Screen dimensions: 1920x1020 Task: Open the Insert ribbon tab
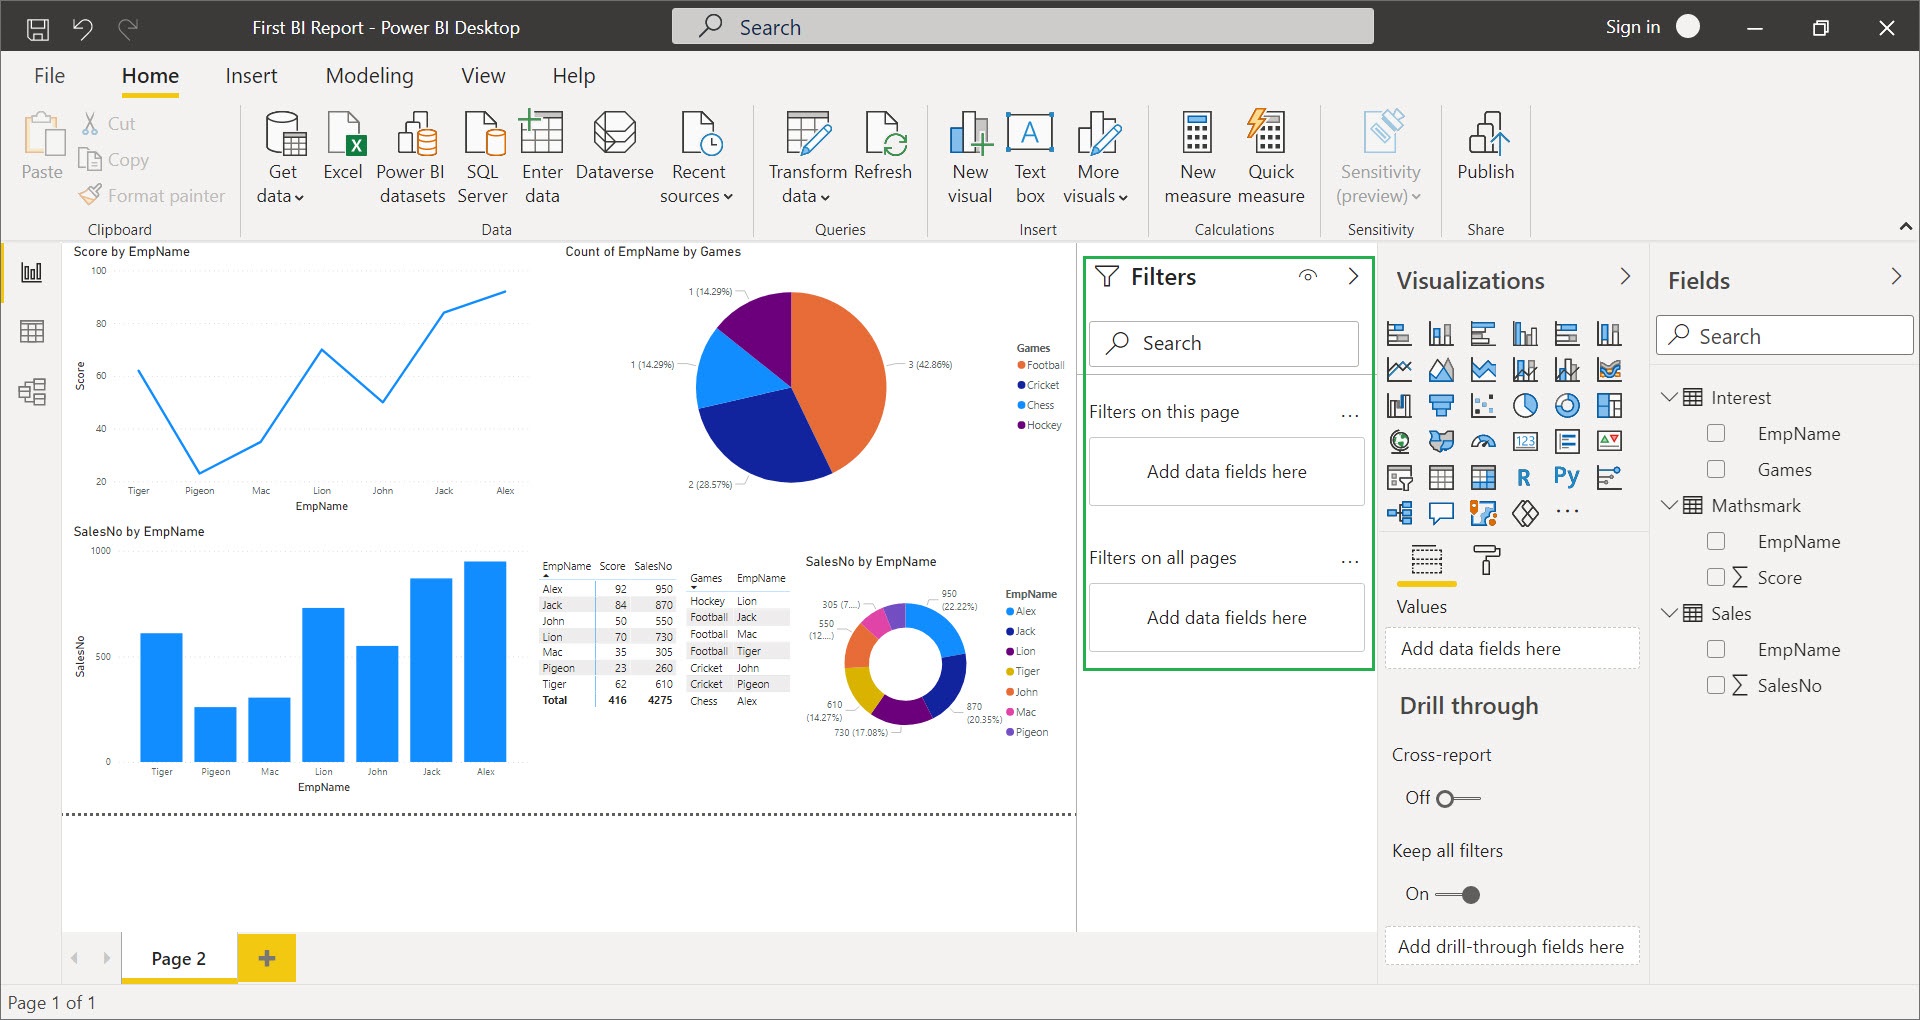[251, 76]
